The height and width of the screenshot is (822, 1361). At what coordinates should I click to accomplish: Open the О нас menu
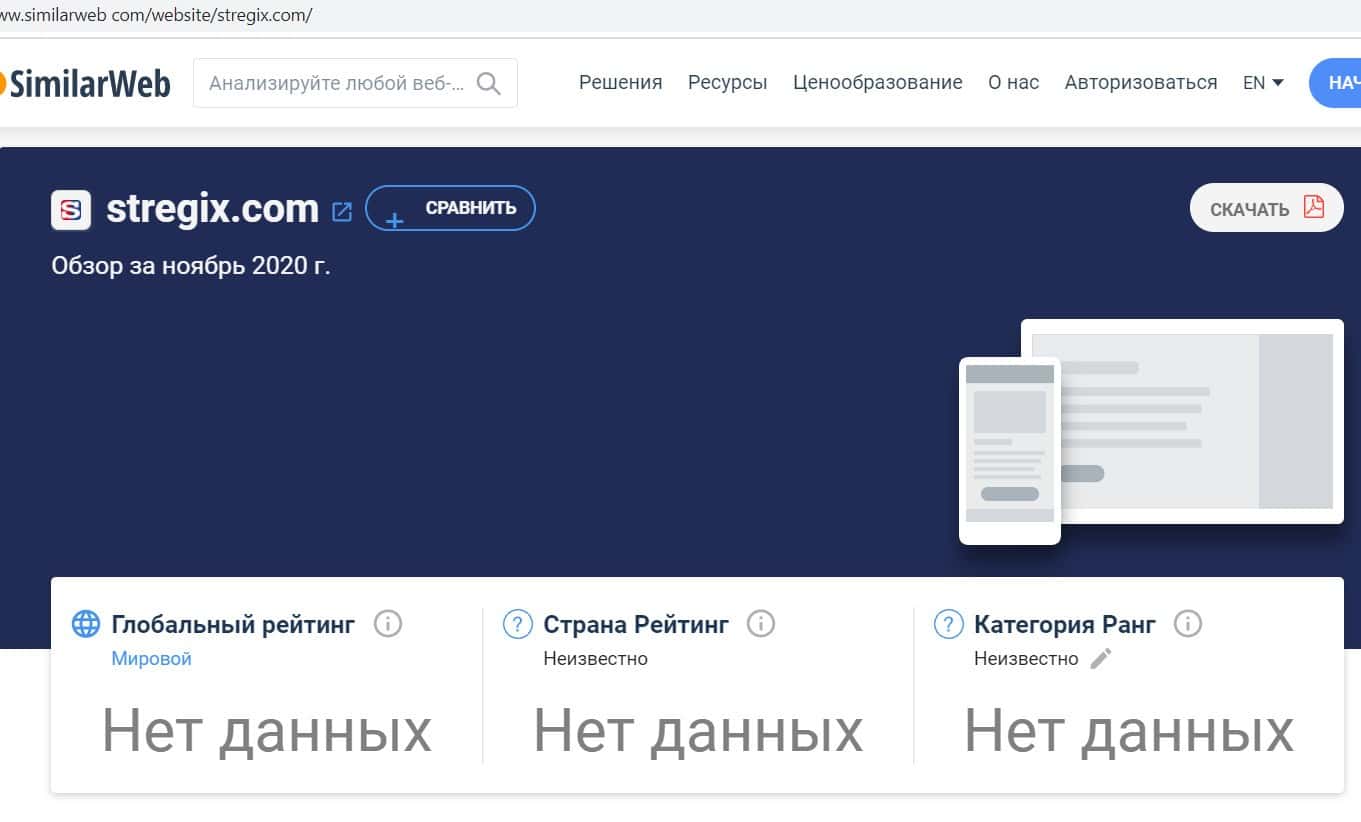[1014, 83]
